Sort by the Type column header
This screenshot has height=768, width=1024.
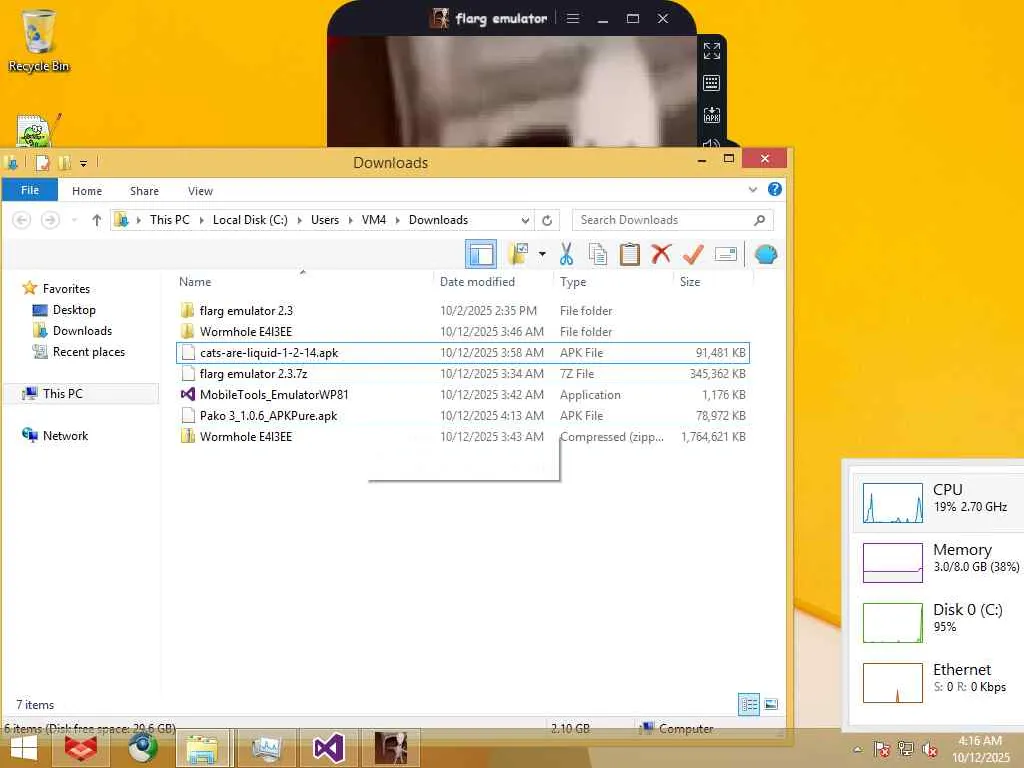573,281
